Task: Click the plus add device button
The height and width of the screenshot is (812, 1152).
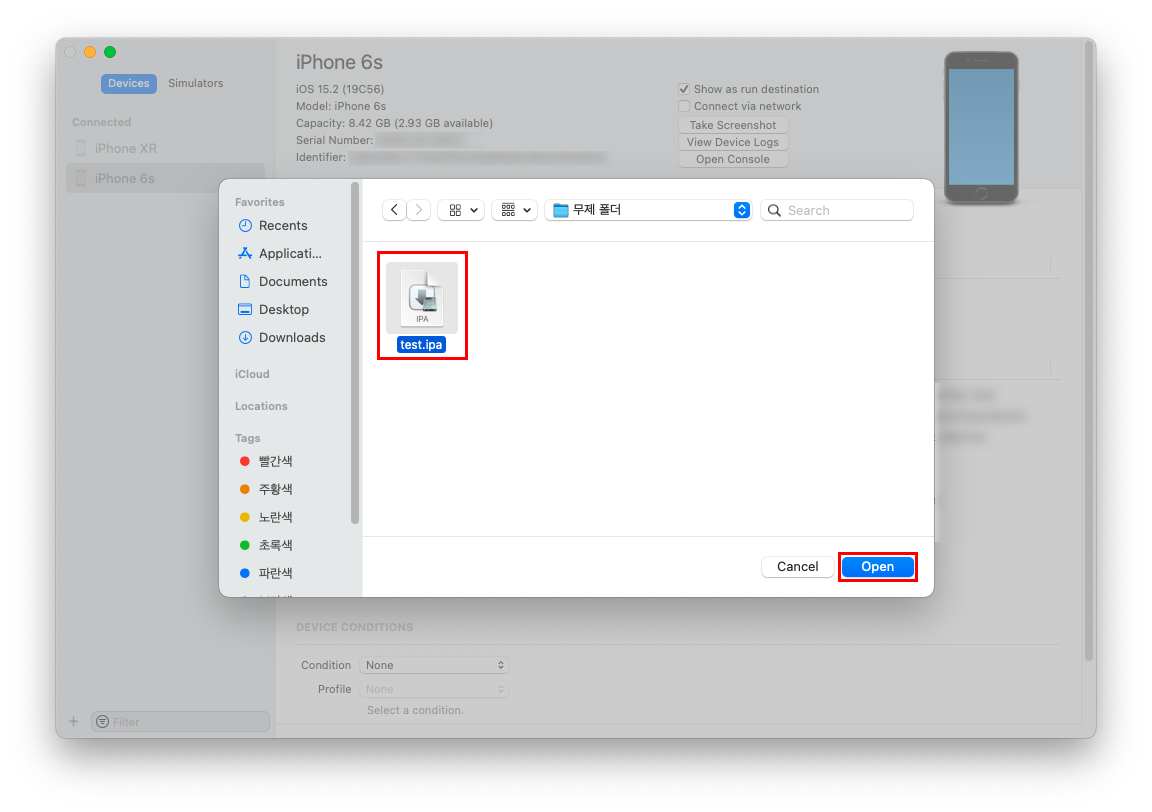Action: [73, 722]
